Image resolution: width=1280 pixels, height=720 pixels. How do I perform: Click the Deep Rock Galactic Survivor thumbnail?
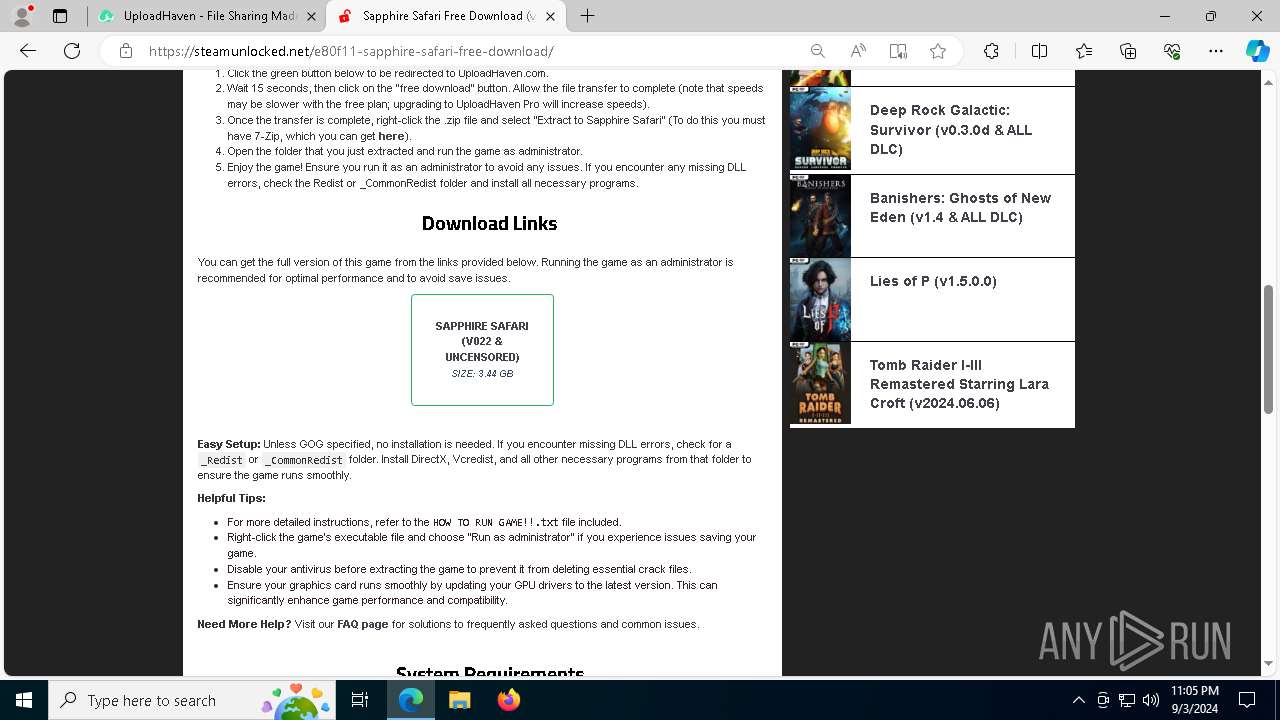pyautogui.click(x=820, y=129)
